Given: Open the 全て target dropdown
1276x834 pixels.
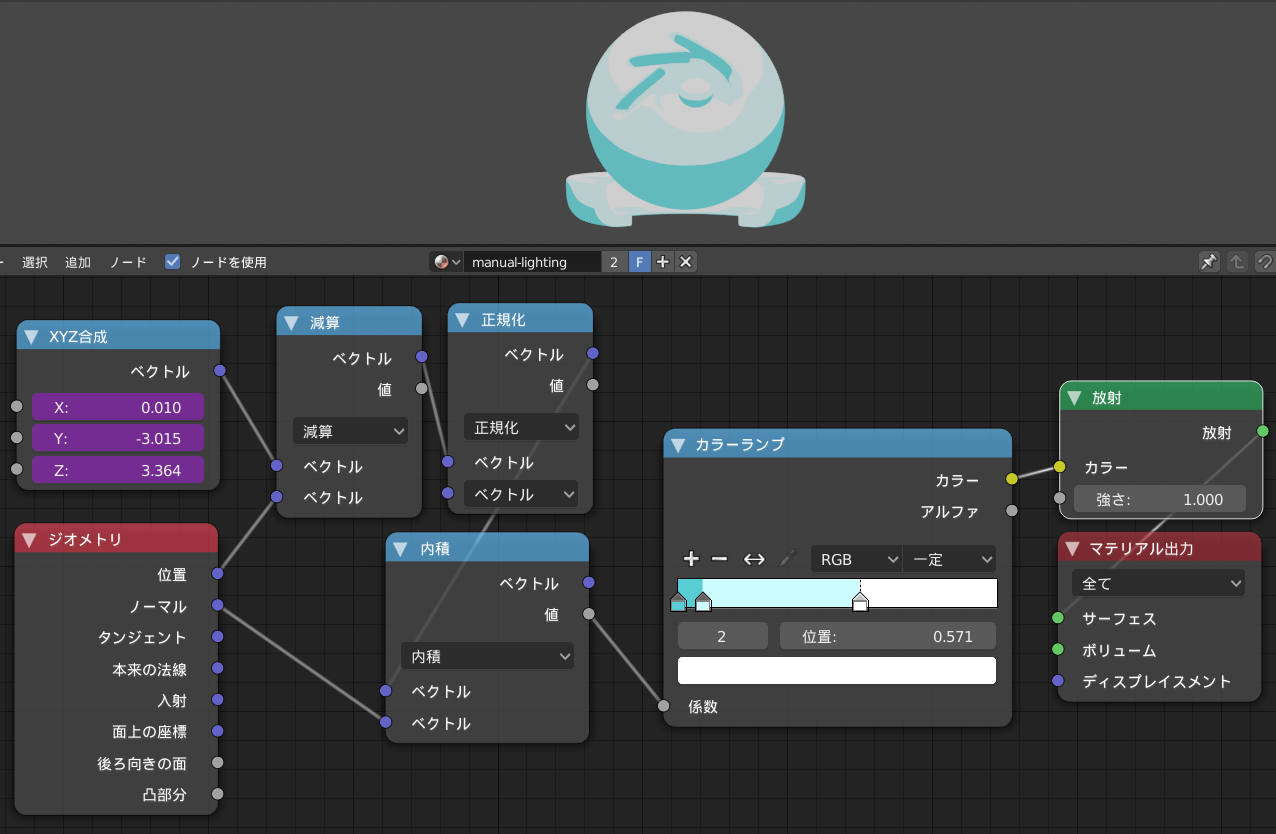Looking at the screenshot, I should [x=1158, y=583].
